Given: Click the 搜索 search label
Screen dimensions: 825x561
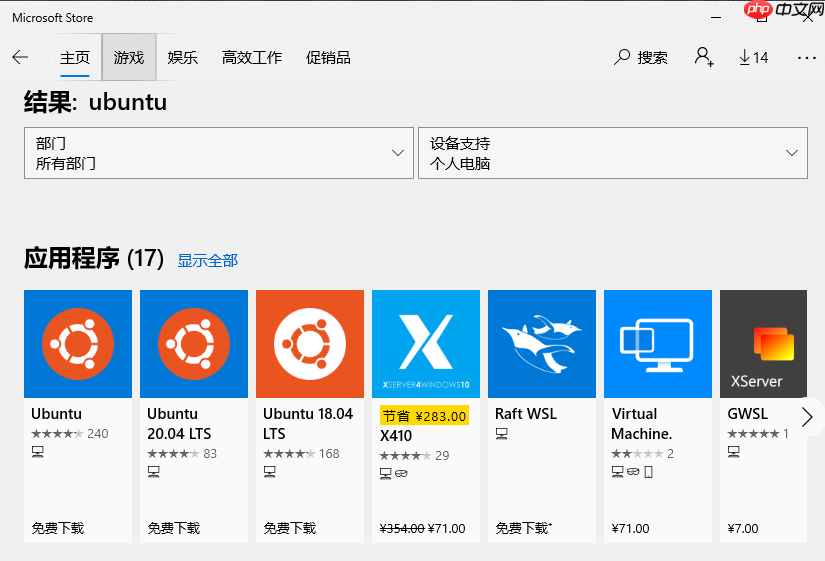Looking at the screenshot, I should 652,57.
